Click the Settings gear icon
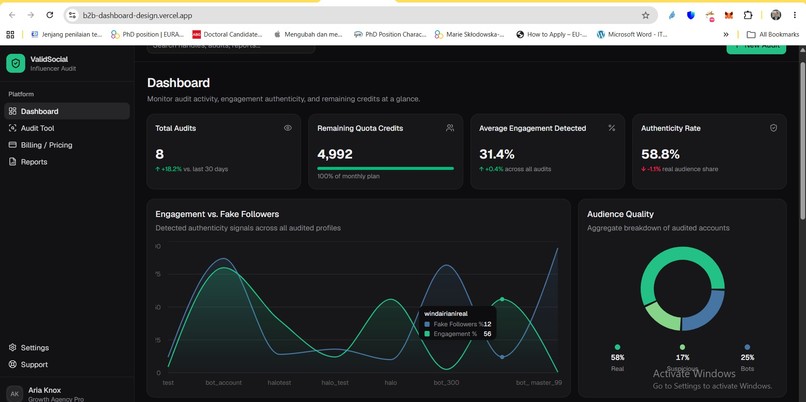 point(13,348)
